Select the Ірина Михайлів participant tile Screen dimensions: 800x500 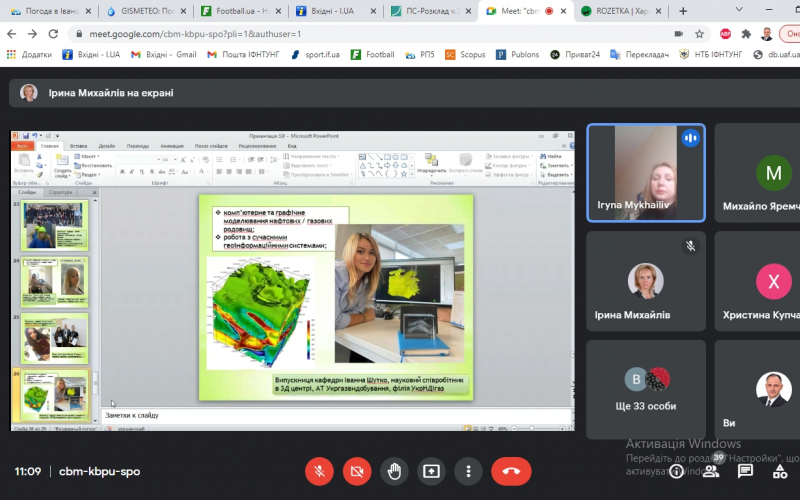646,281
